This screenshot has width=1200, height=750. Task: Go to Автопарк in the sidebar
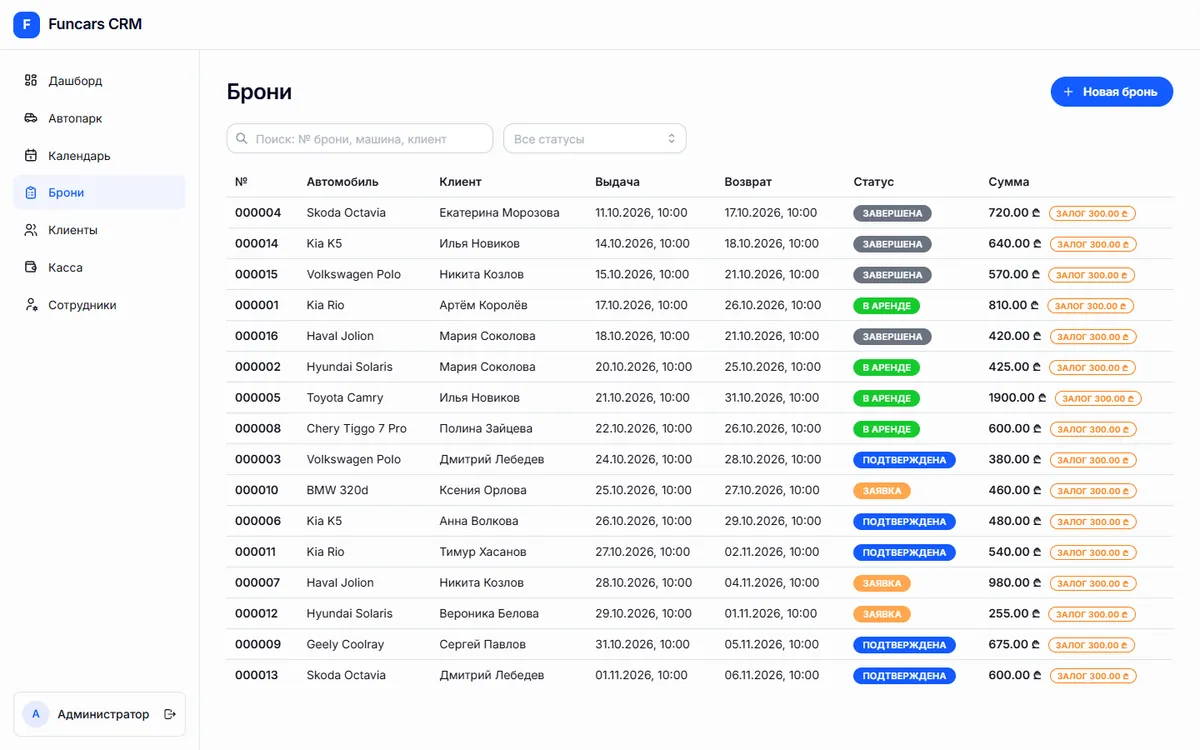pos(99,118)
